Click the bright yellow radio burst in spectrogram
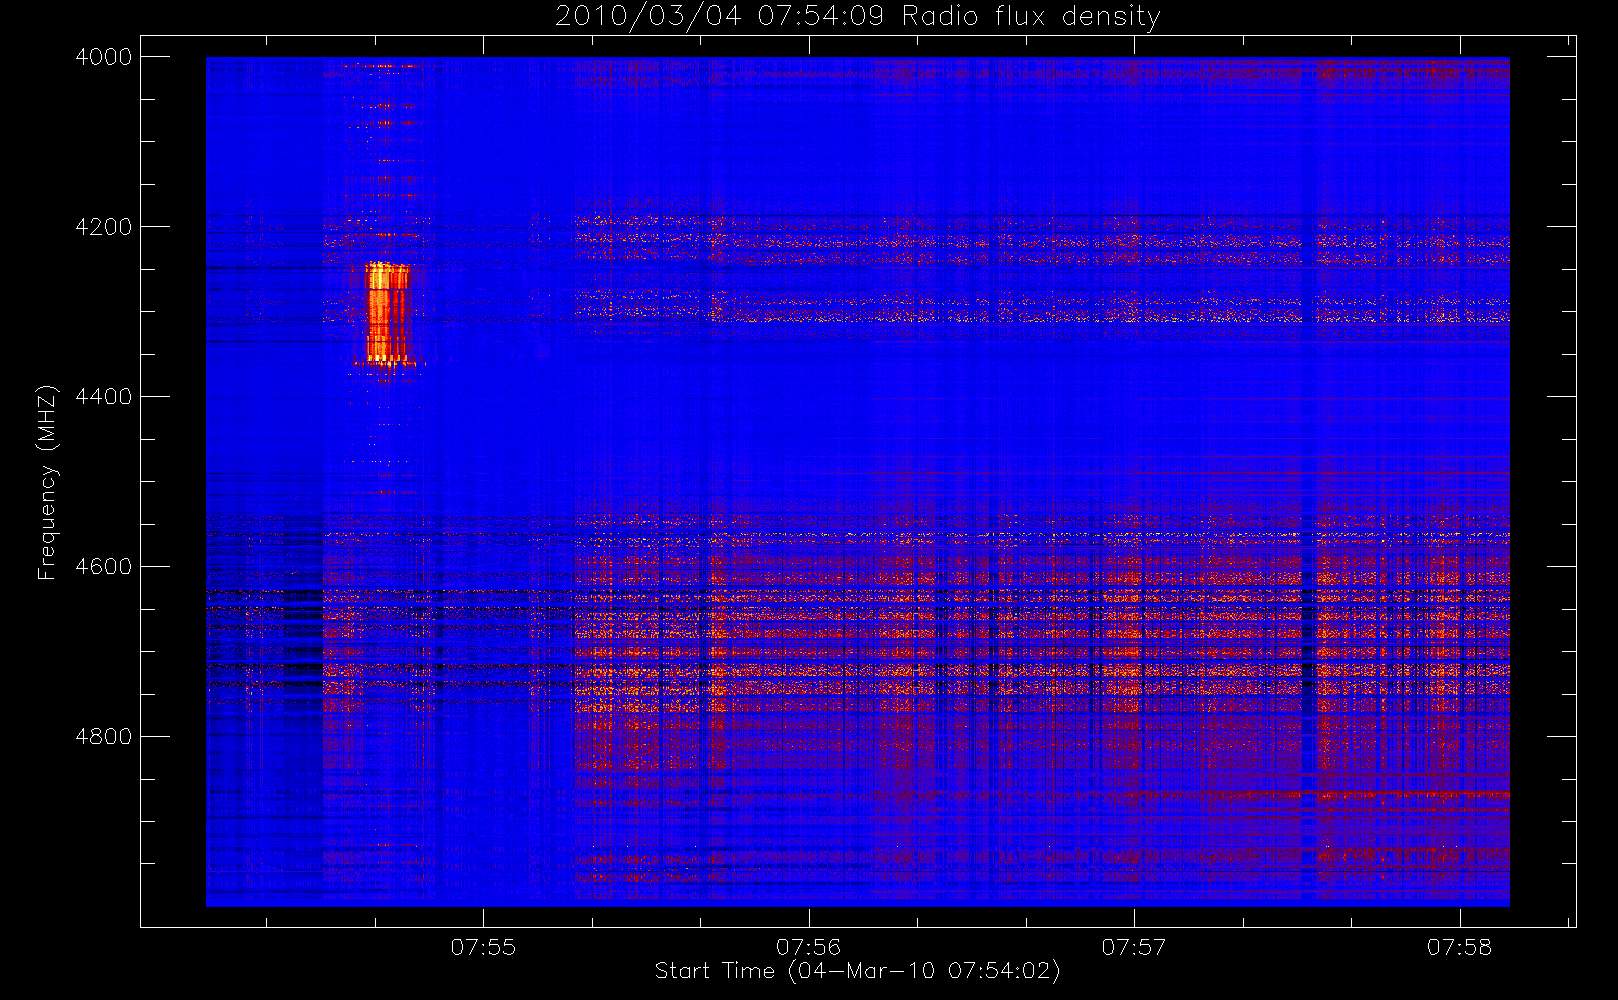Viewport: 1618px width, 1000px height. click(387, 313)
